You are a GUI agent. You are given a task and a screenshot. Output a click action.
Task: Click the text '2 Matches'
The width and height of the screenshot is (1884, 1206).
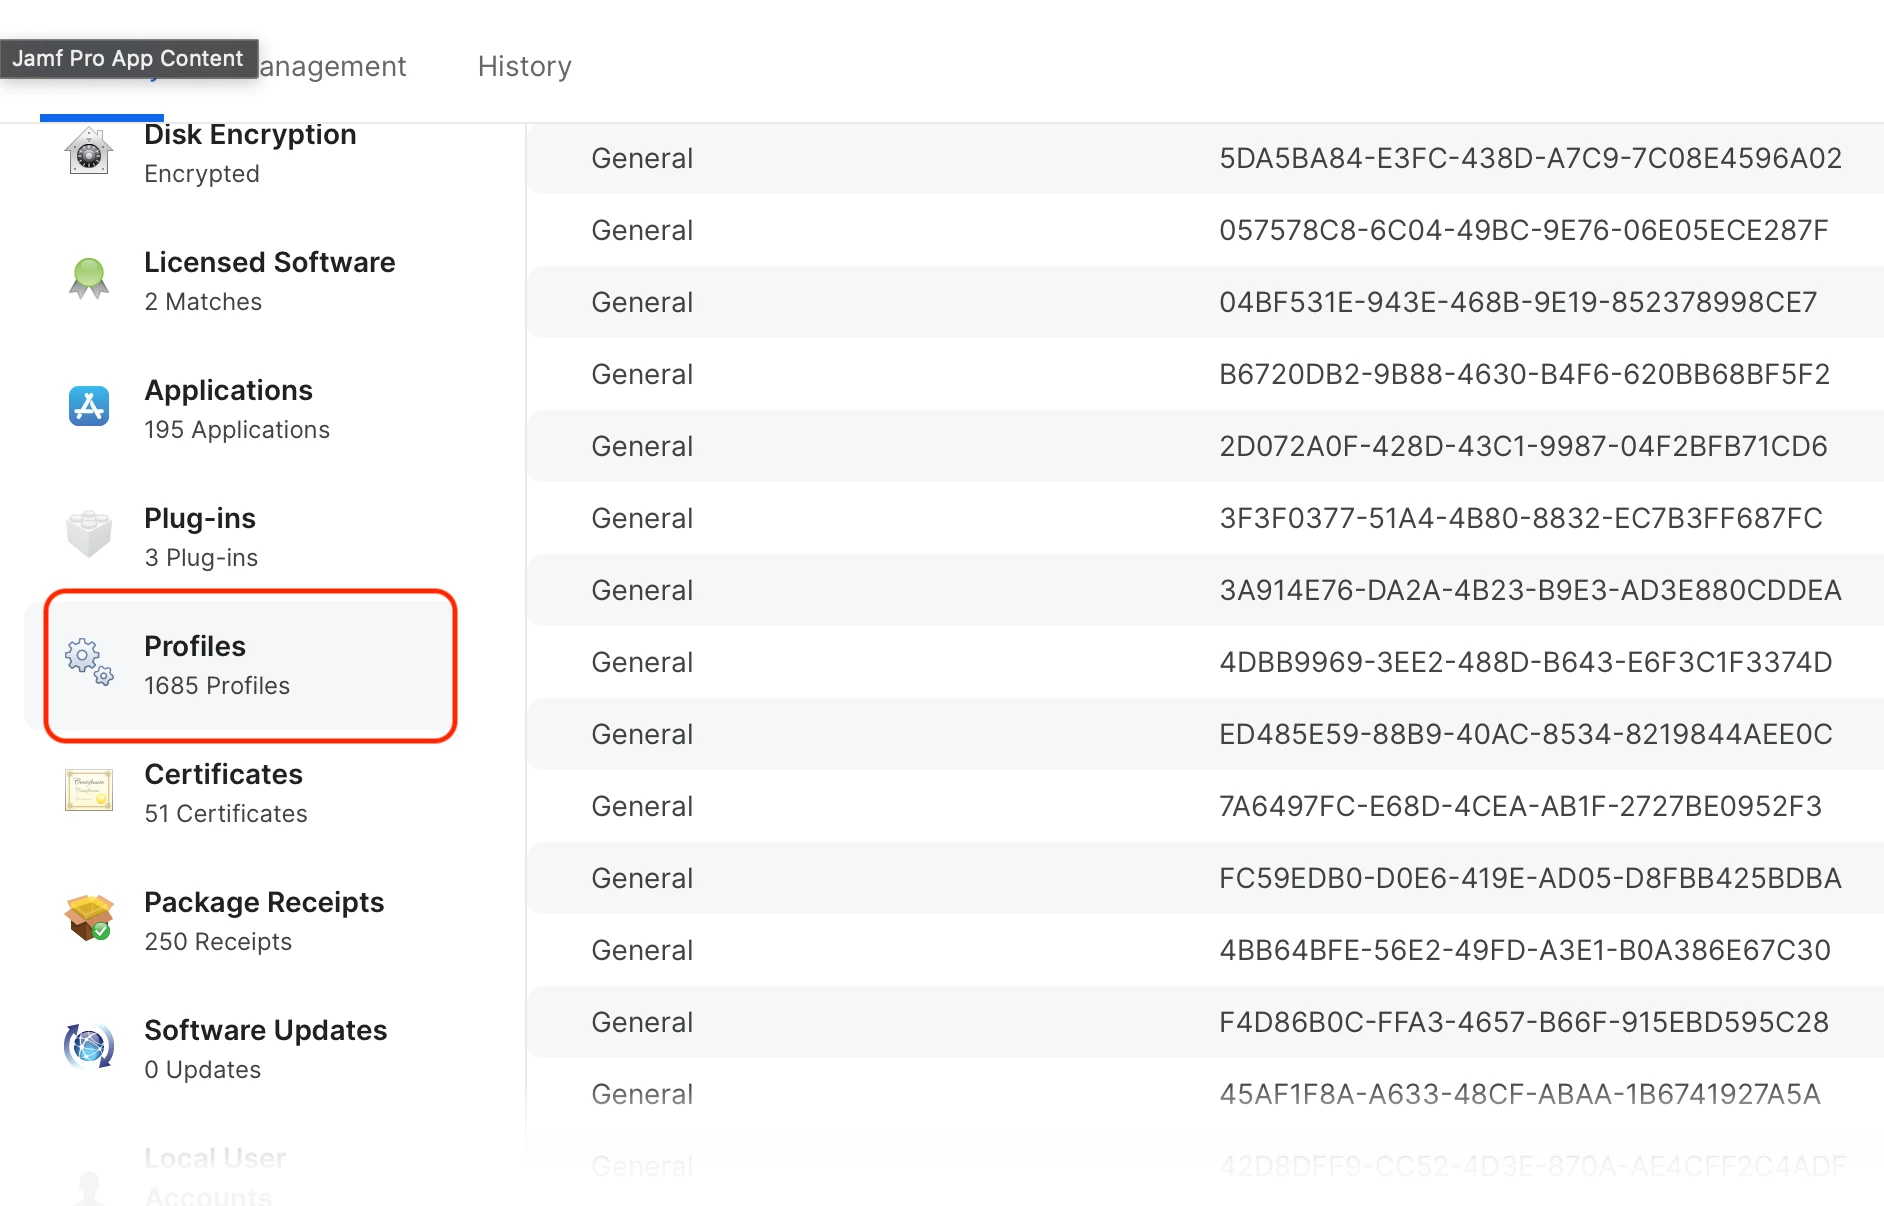[203, 302]
